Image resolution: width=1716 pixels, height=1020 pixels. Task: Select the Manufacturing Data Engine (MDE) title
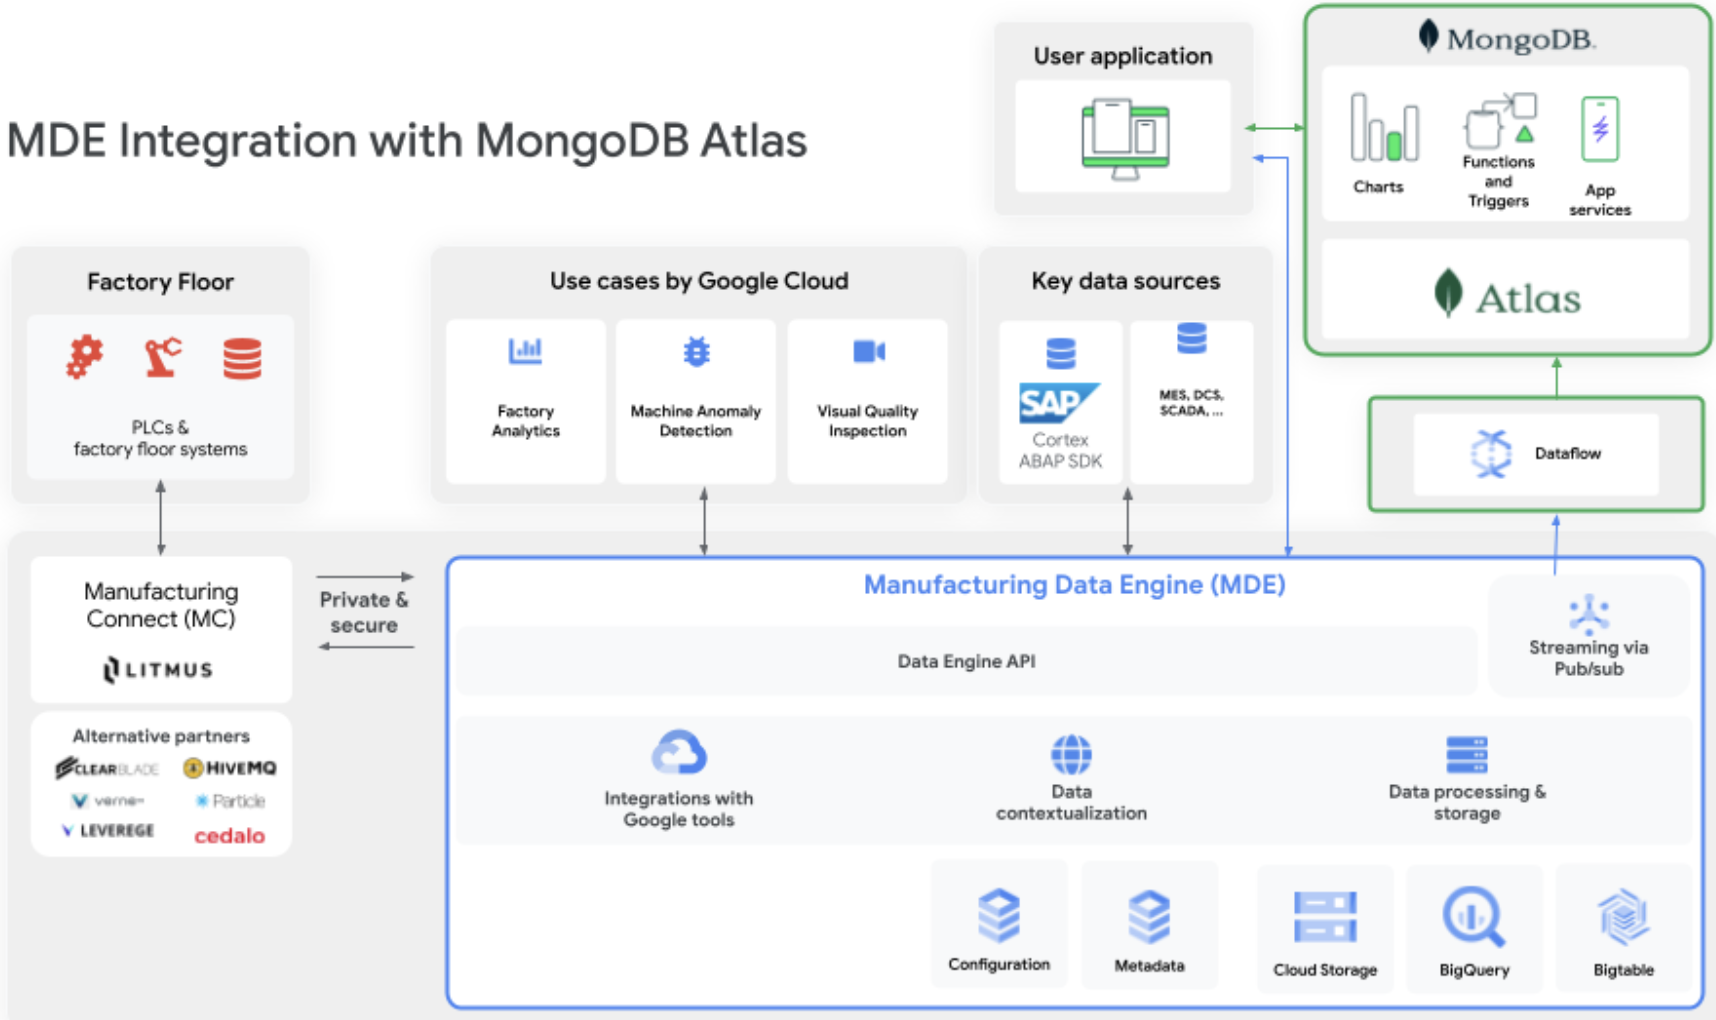1073,584
